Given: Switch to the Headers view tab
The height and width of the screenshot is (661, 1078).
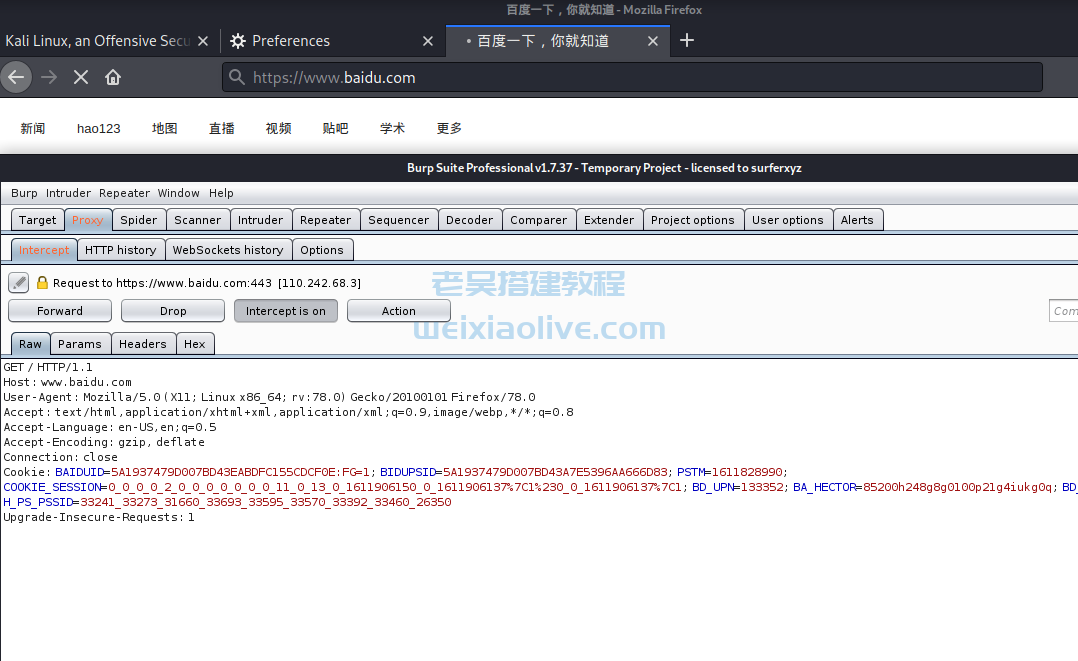Looking at the screenshot, I should tap(143, 344).
